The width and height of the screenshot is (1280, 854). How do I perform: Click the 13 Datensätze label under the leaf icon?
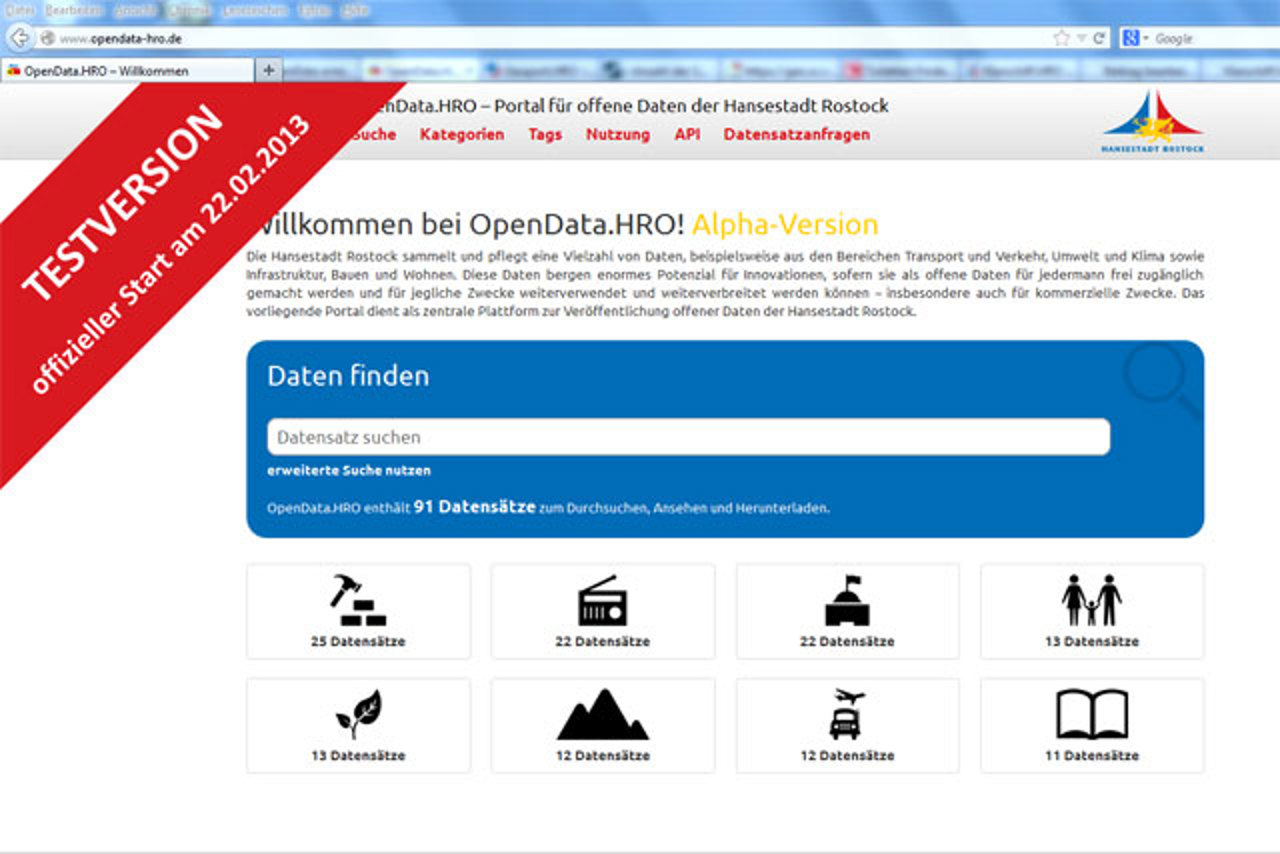[x=358, y=755]
